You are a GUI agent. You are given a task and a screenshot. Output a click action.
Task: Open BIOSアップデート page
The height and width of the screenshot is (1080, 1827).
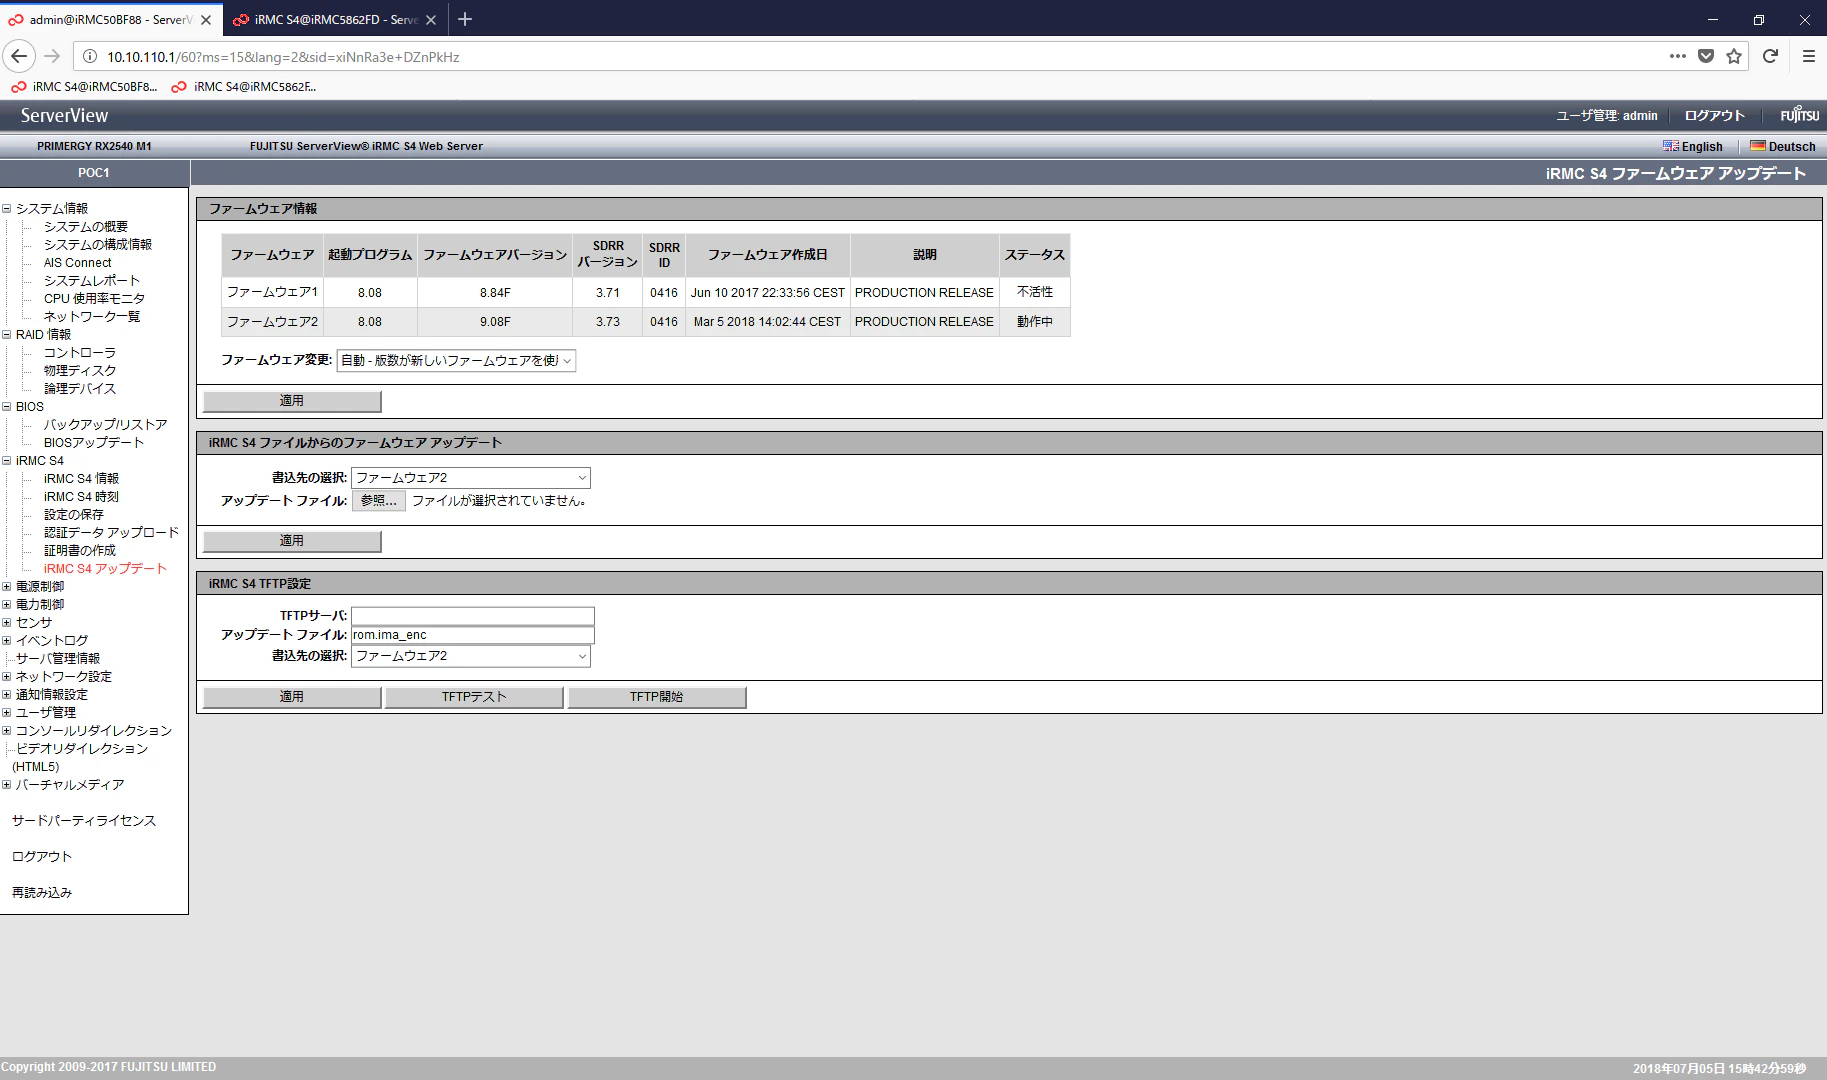(94, 443)
